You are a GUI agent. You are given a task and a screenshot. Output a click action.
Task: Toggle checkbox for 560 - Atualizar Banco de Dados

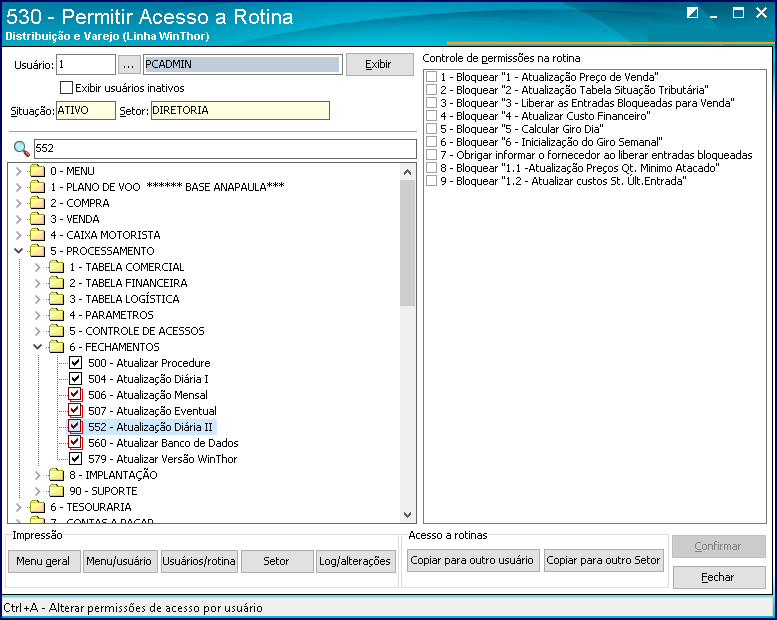75,443
